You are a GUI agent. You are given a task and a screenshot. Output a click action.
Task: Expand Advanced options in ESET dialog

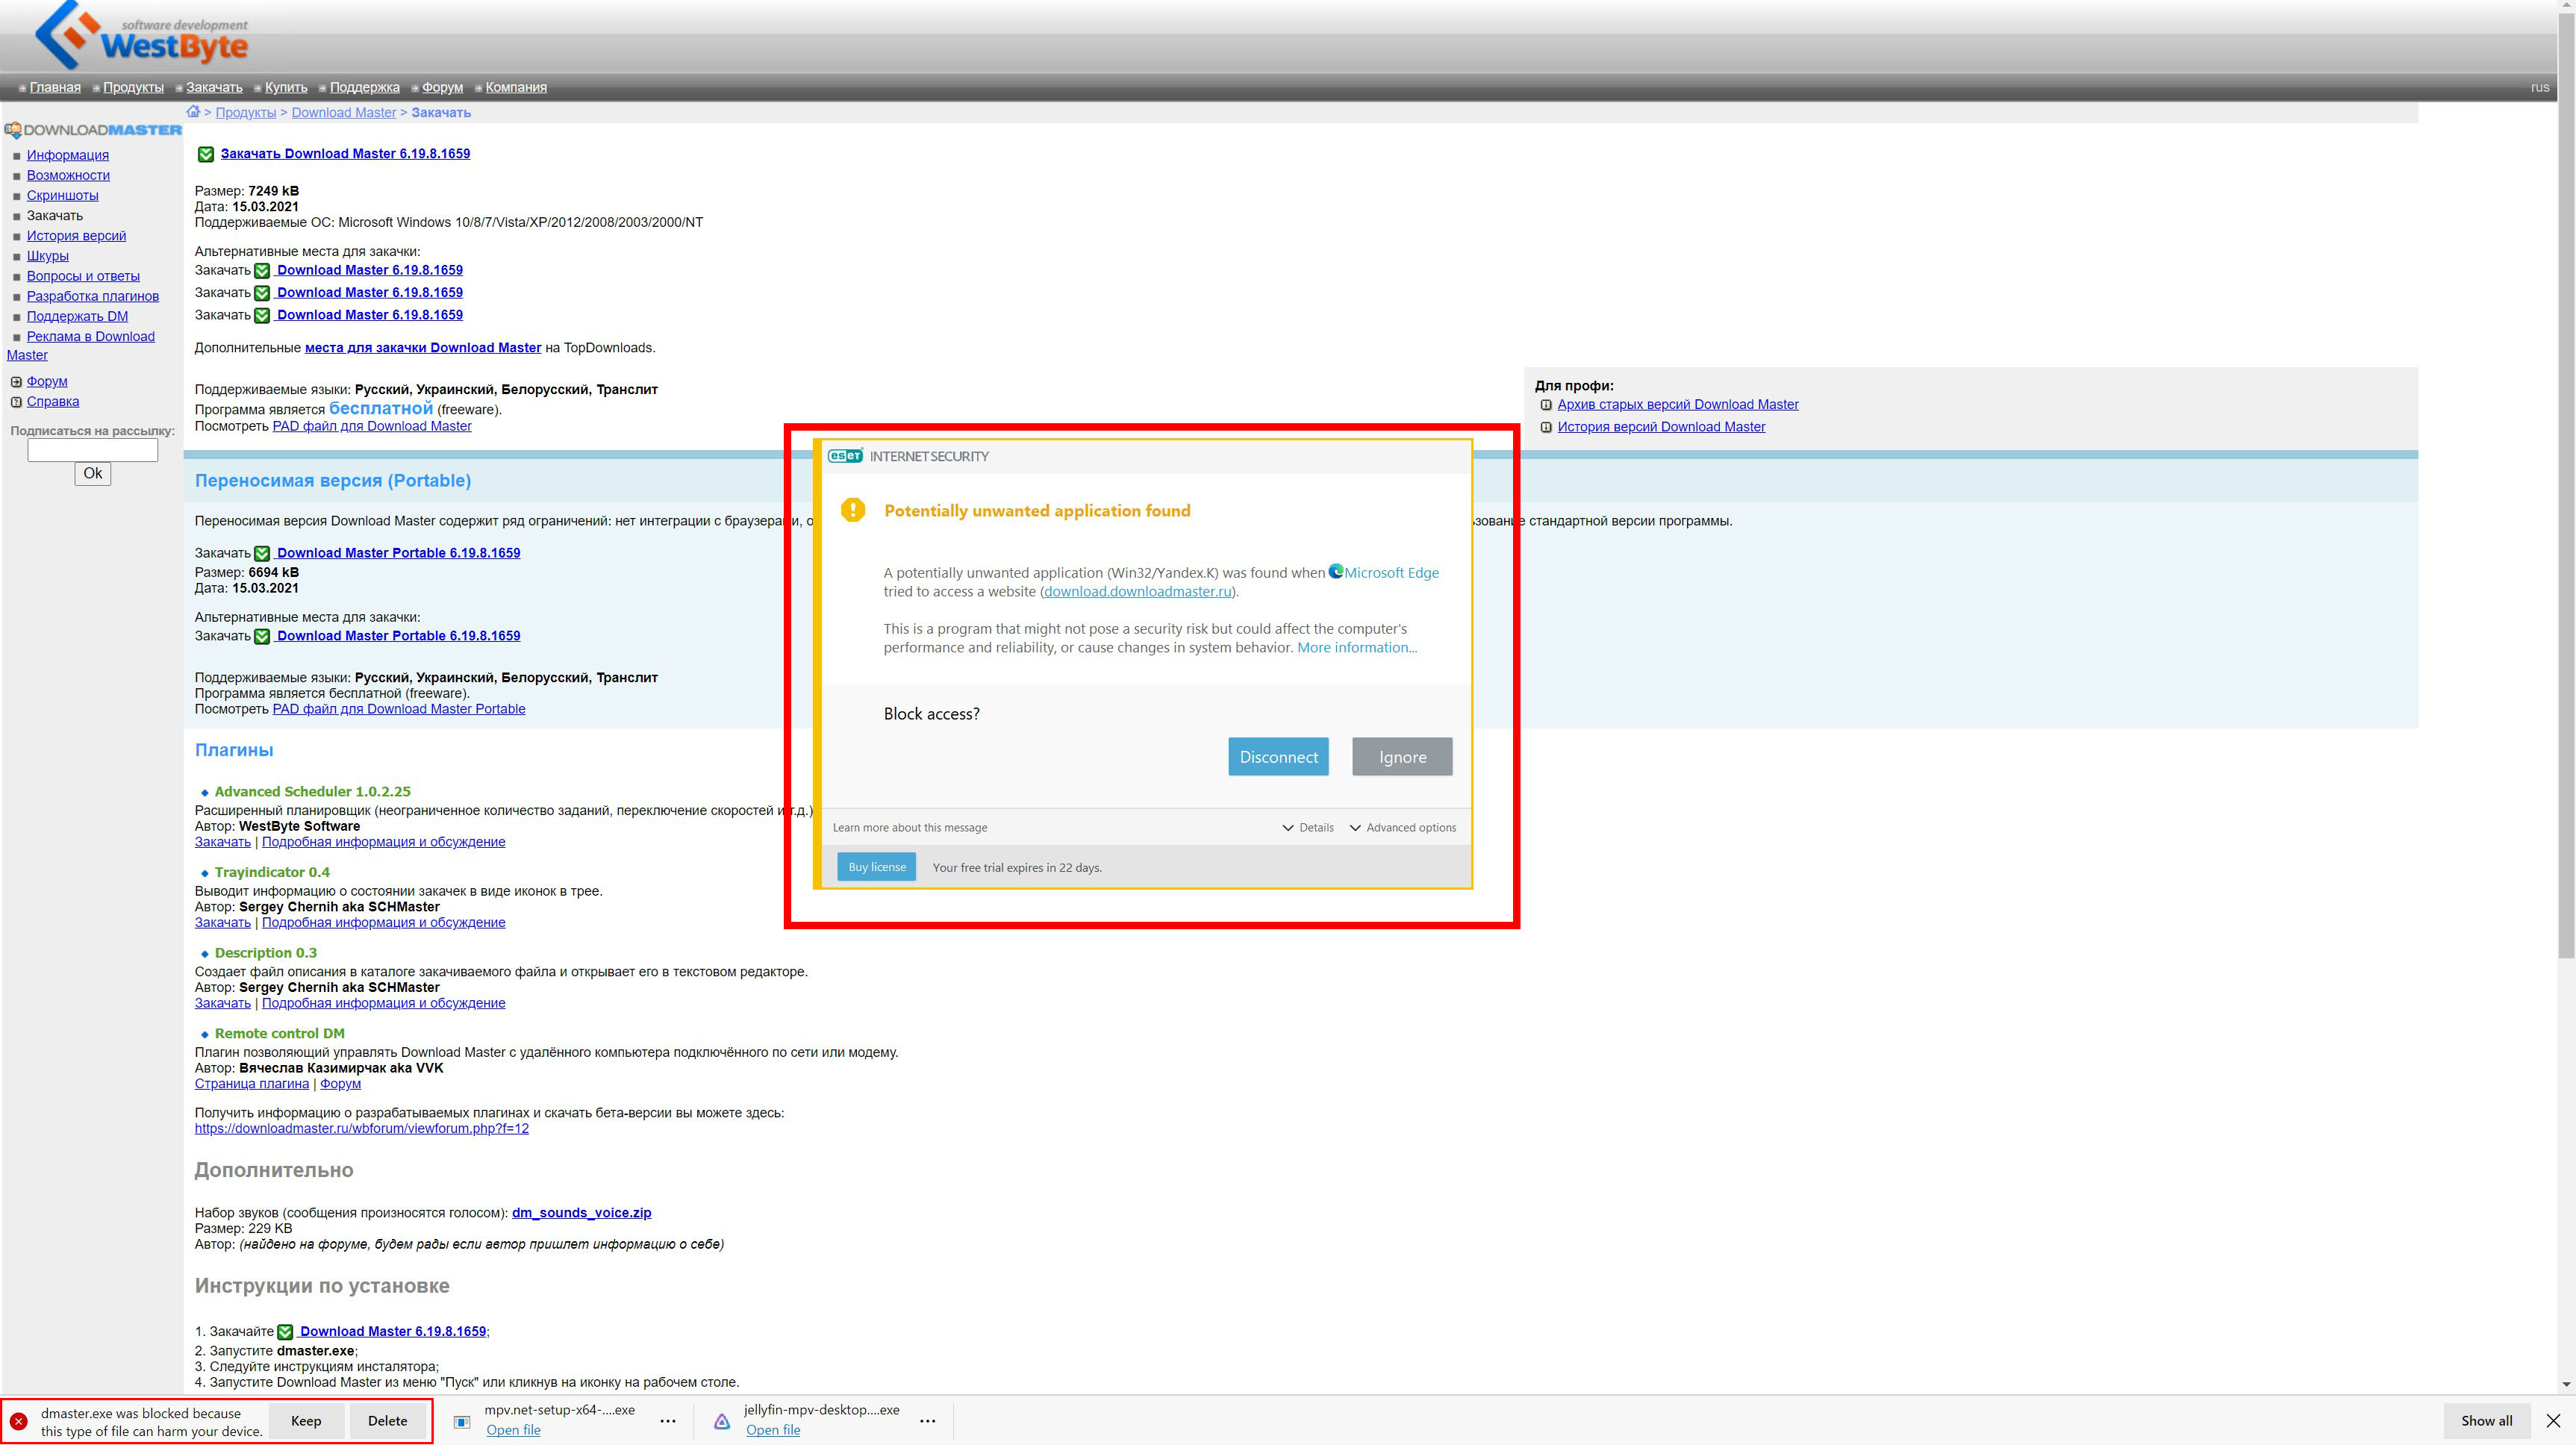point(1402,827)
